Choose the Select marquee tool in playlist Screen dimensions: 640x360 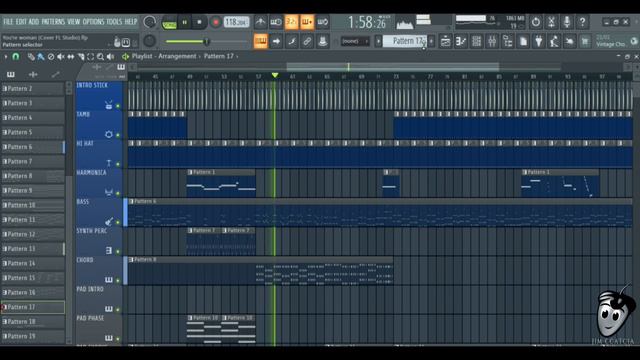click(90, 57)
